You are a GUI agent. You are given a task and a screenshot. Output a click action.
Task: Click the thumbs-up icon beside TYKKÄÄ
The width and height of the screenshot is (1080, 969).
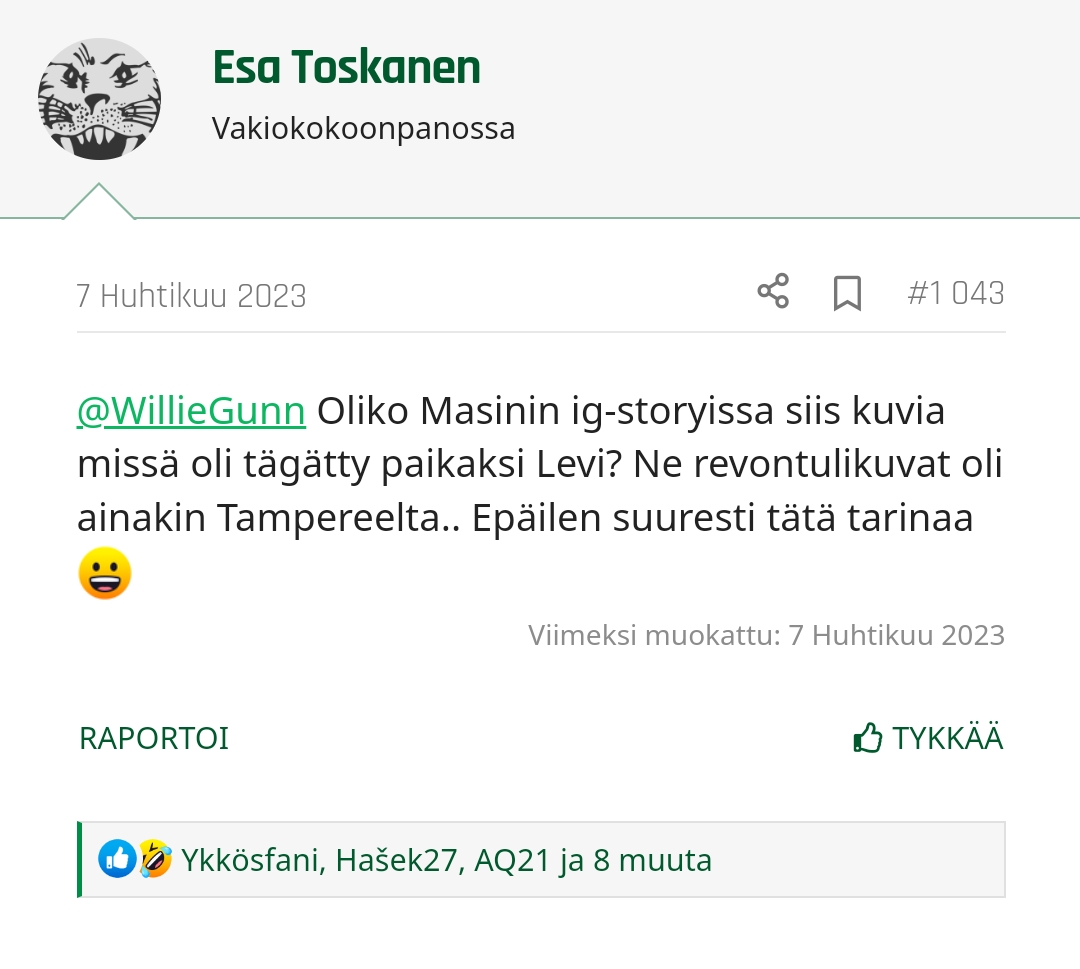point(867,738)
